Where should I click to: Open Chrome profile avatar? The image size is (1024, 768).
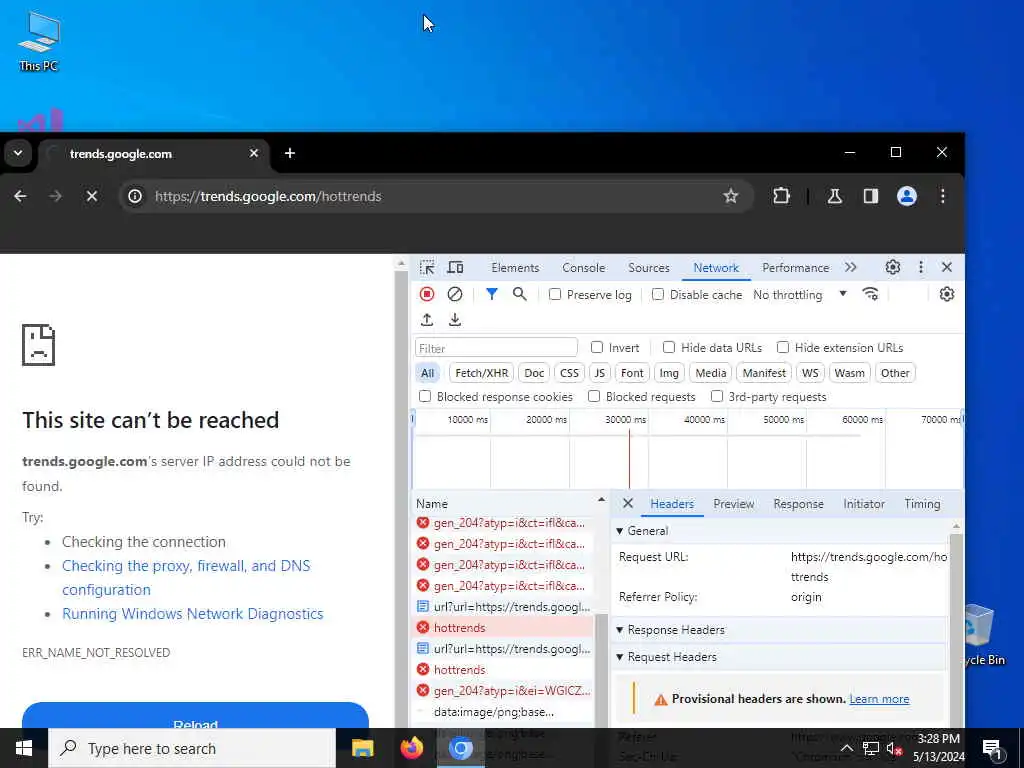coord(906,196)
